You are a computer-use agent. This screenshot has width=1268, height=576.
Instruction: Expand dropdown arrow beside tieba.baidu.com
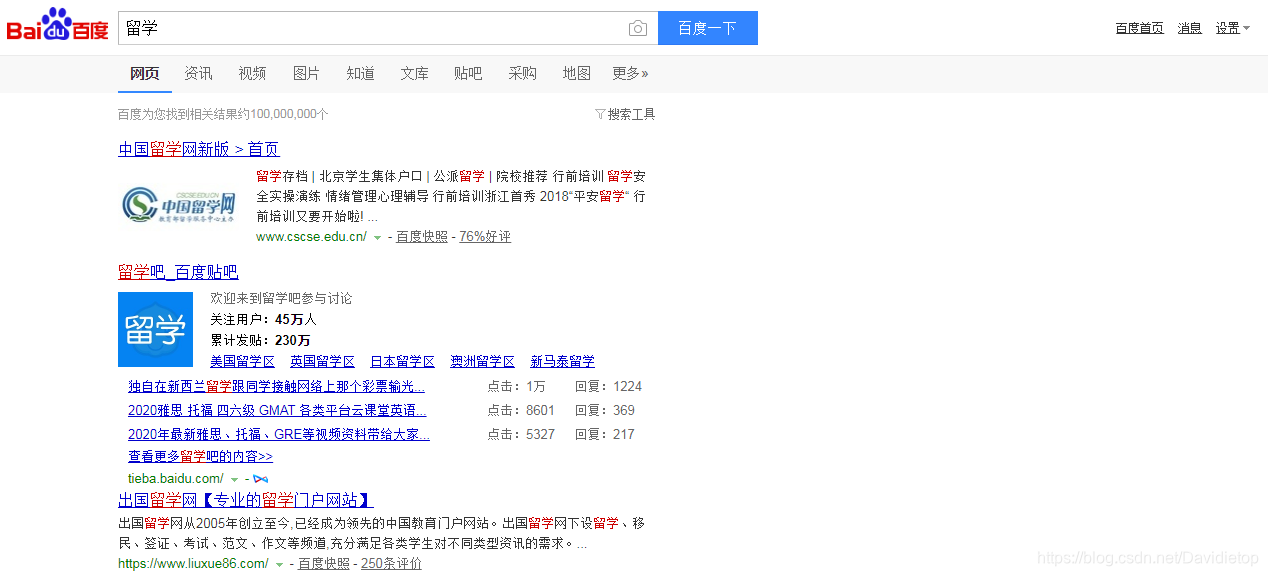coord(235,480)
